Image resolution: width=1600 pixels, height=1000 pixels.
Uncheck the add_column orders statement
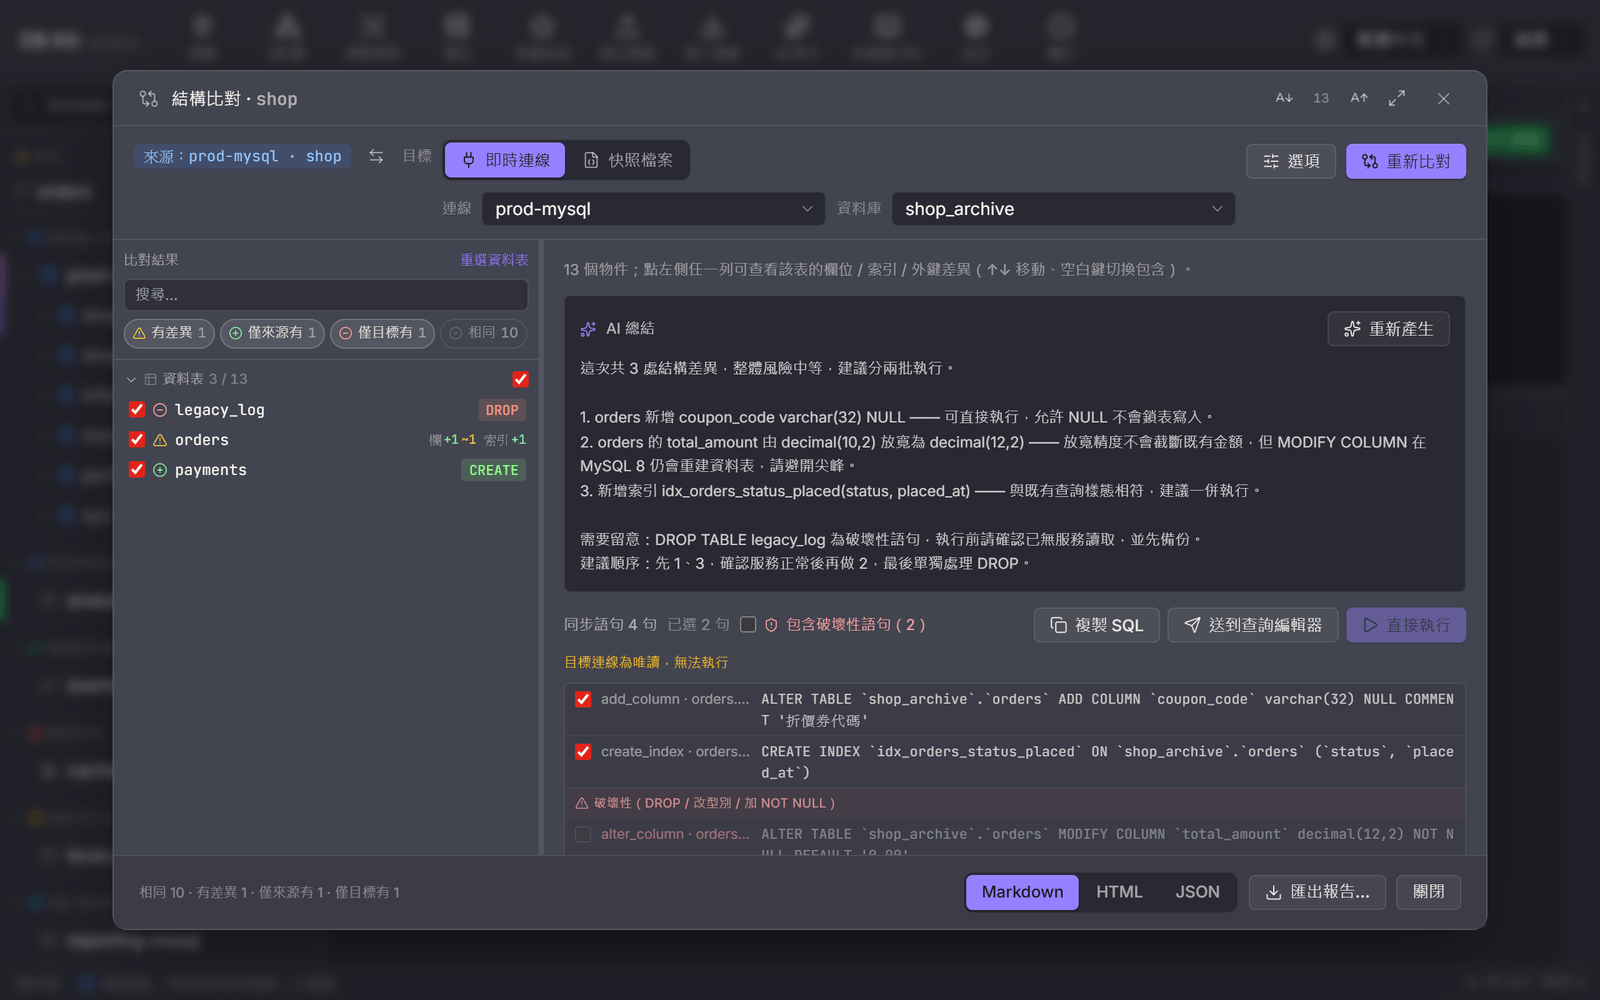[583, 699]
